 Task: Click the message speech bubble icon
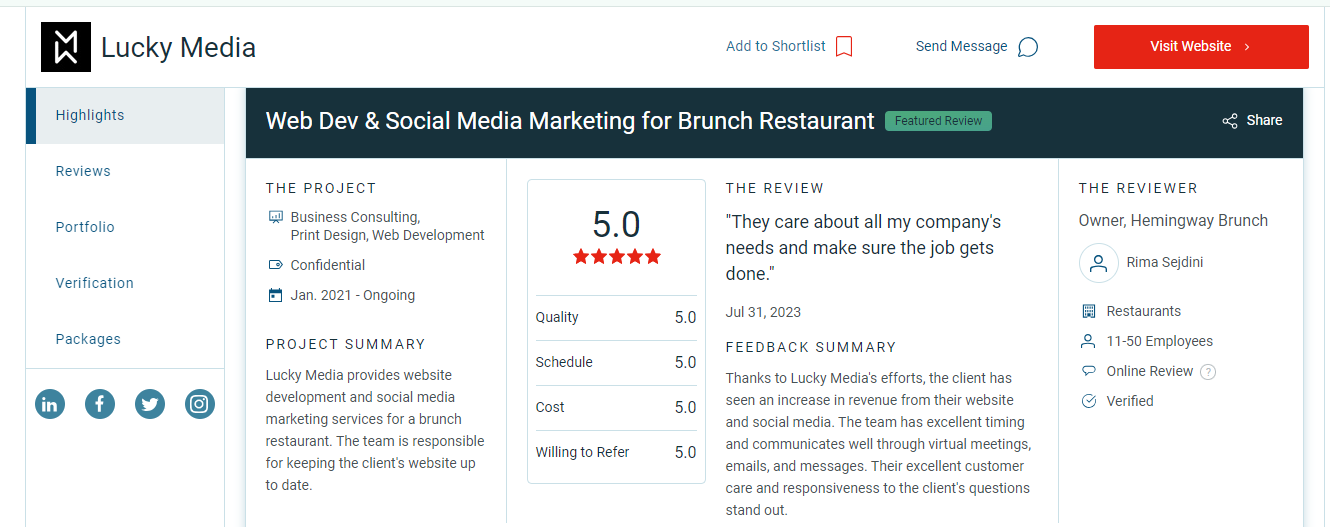click(x=1027, y=47)
